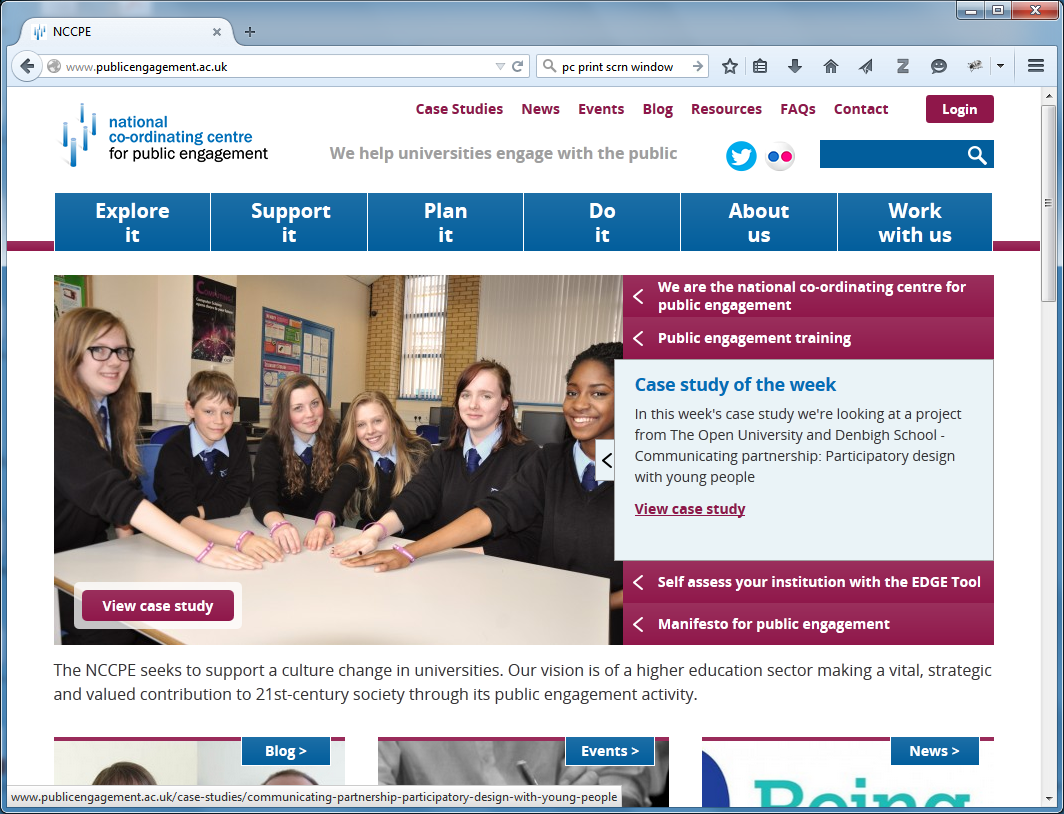Bookmark the page via the star icon
This screenshot has width=1064, height=814.
[x=729, y=66]
